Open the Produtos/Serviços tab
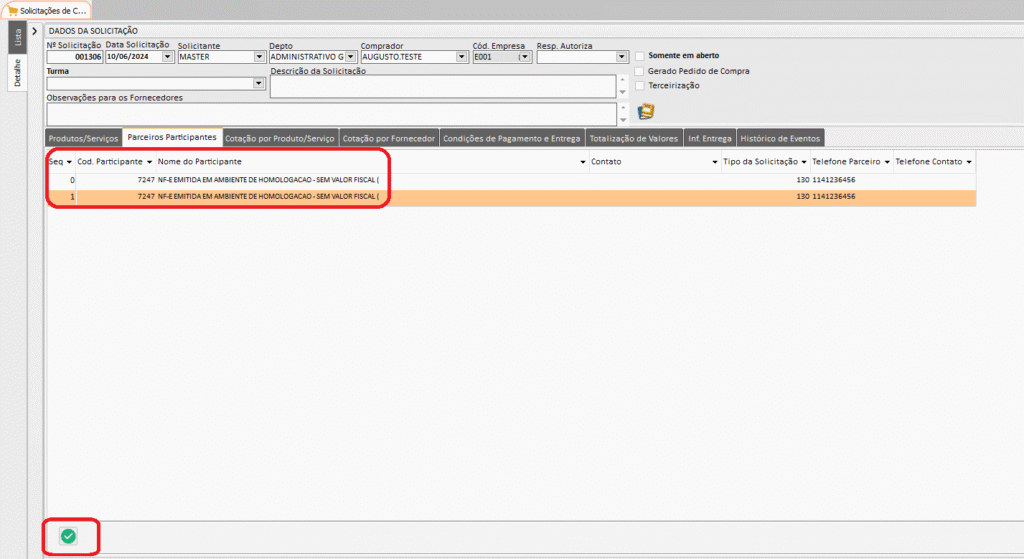Image resolution: width=1024 pixels, height=559 pixels. [83, 138]
